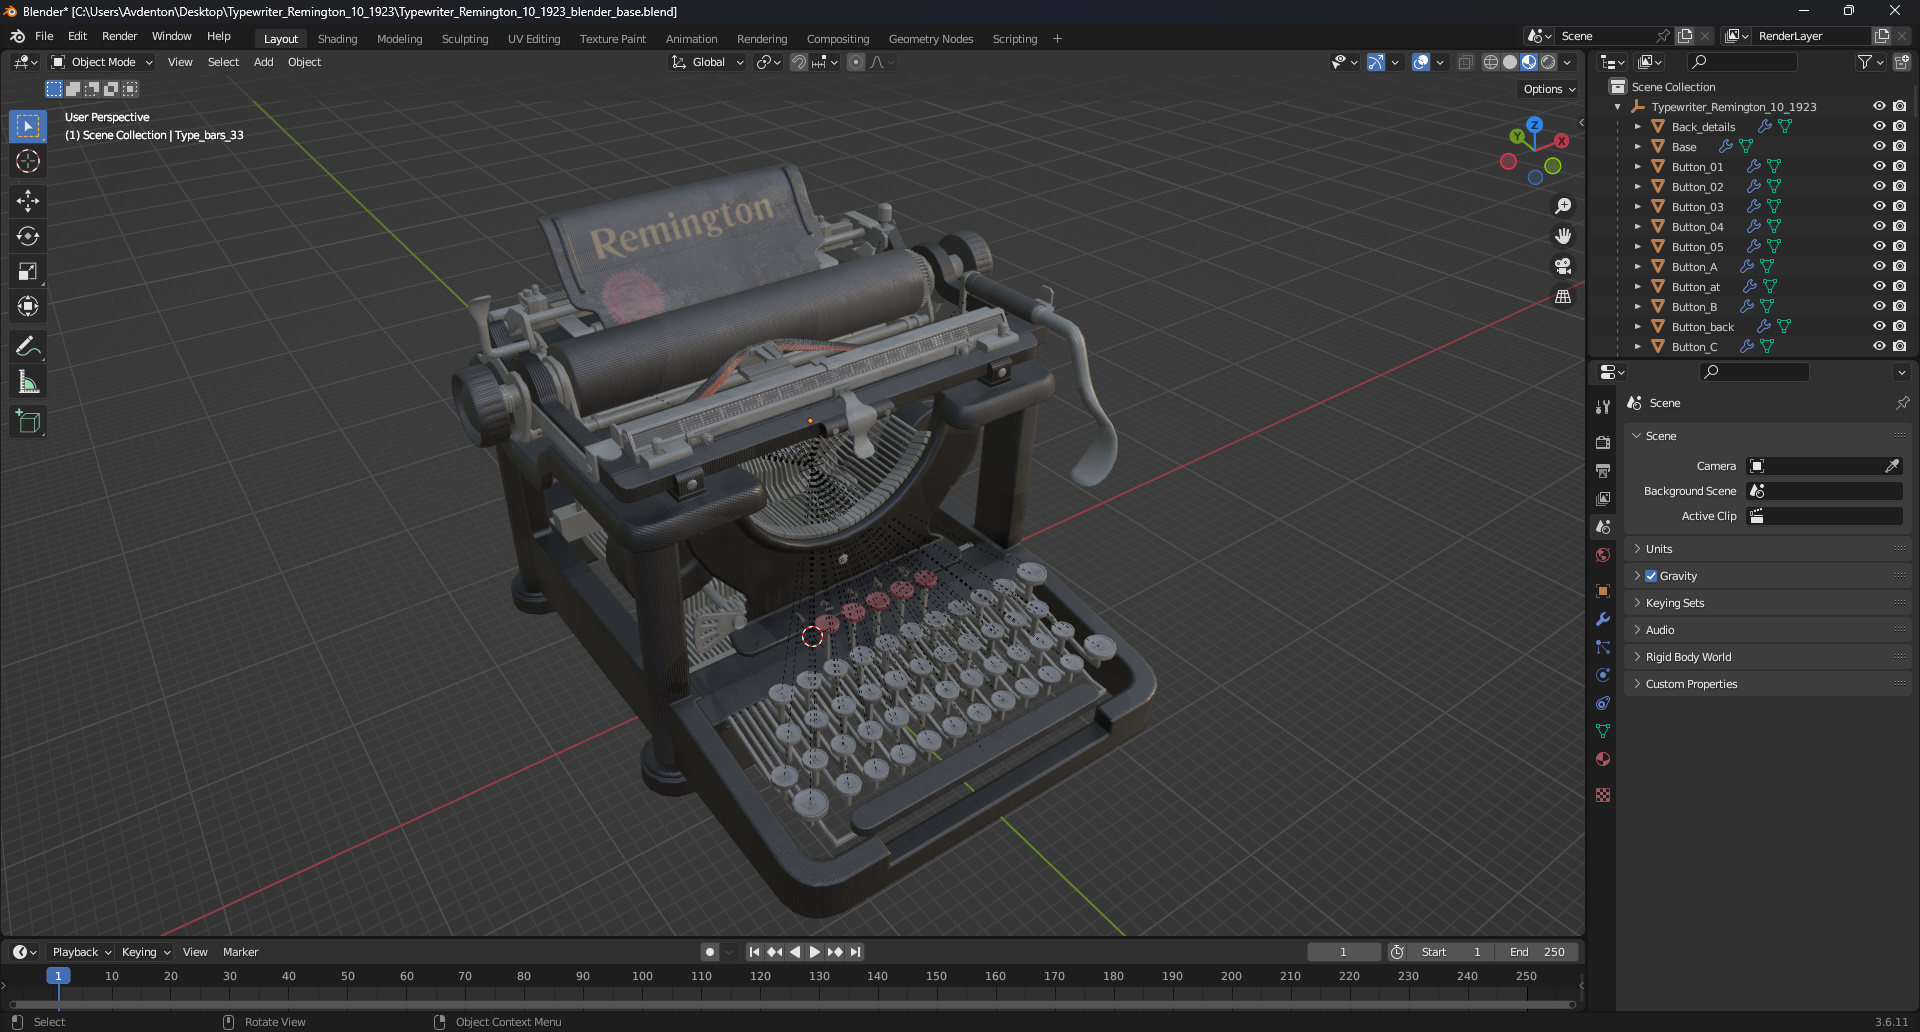The height and width of the screenshot is (1032, 1920).
Task: Open the Render menu
Action: (119, 36)
